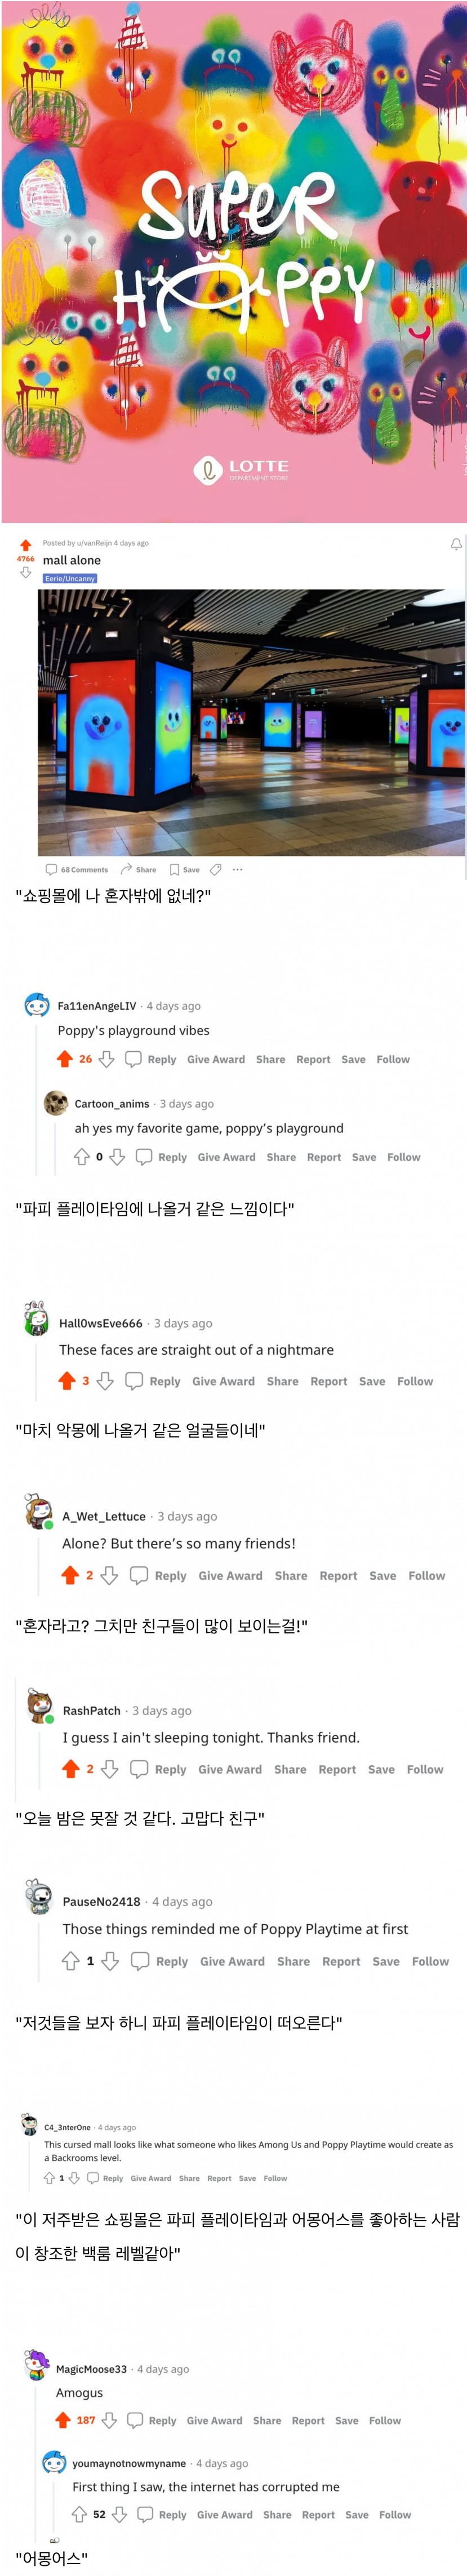Downvote RashPatch's comment
Image resolution: width=467 pixels, height=2576 pixels.
[110, 1769]
